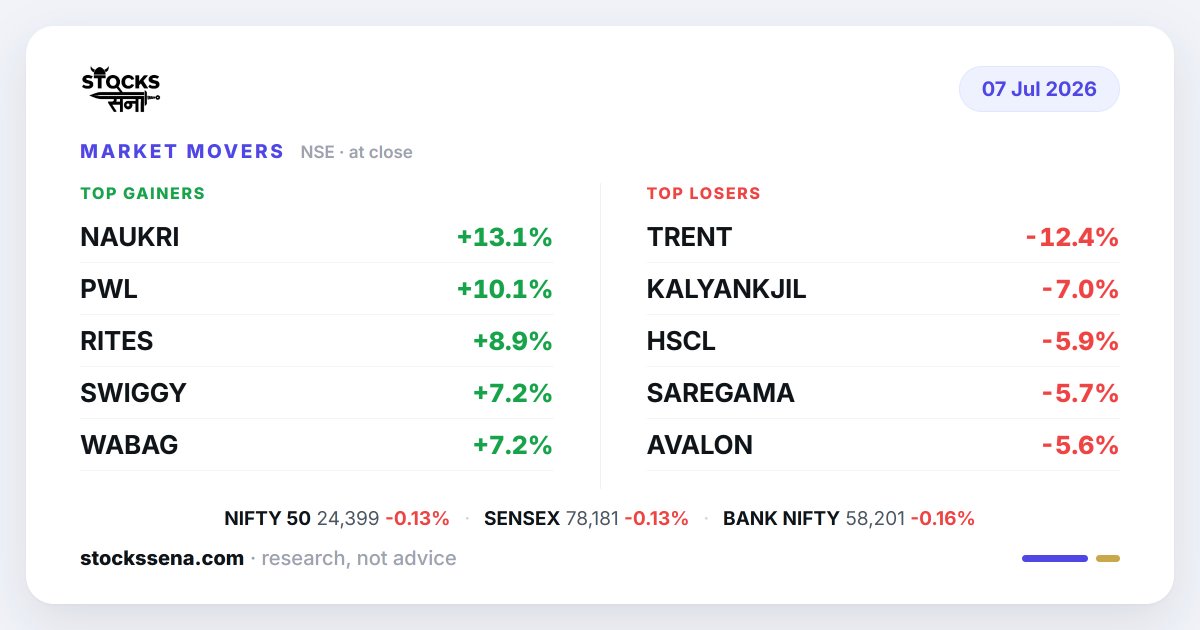Select HSCL in top losers

click(681, 342)
